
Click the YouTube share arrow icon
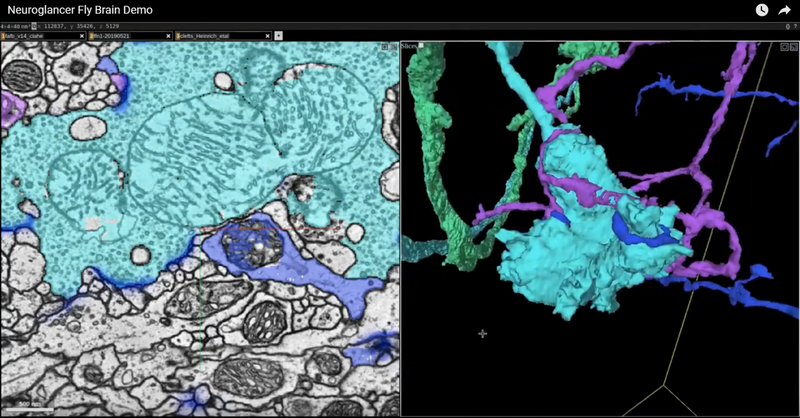[786, 9]
